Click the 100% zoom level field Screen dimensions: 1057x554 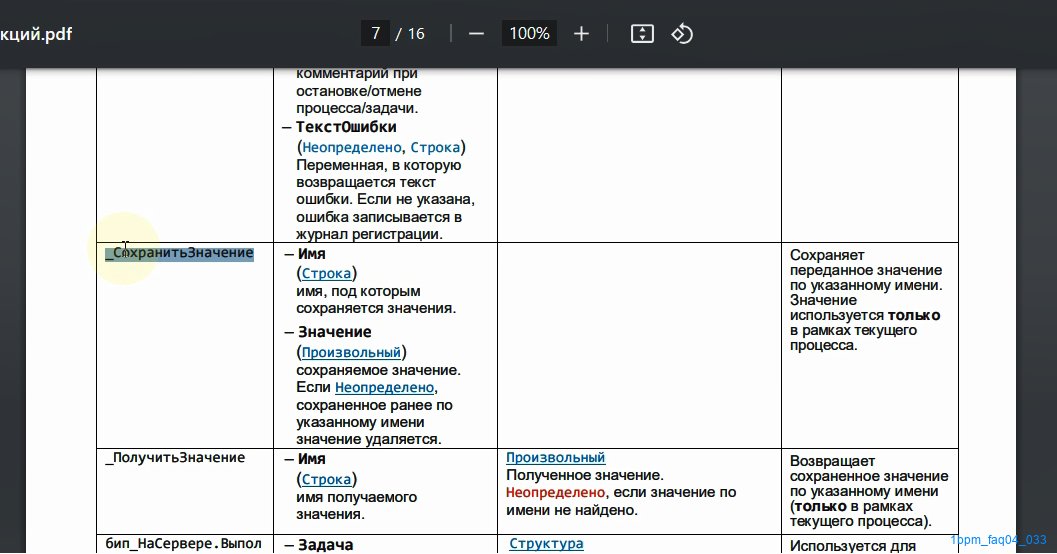click(529, 34)
